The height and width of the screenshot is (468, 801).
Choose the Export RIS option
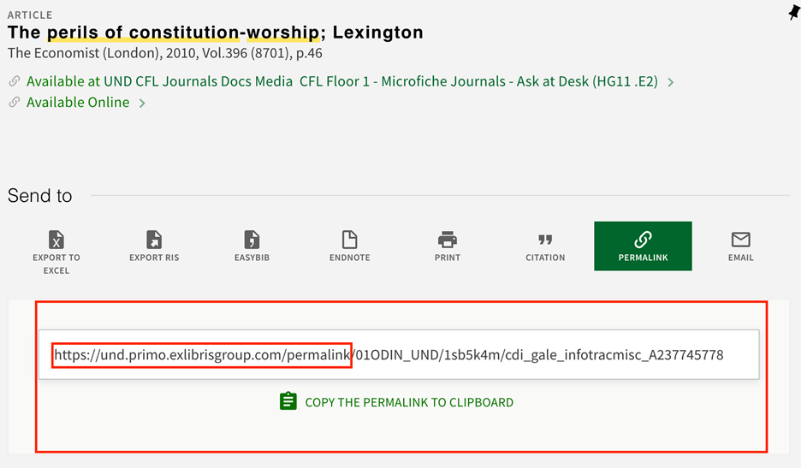(154, 246)
